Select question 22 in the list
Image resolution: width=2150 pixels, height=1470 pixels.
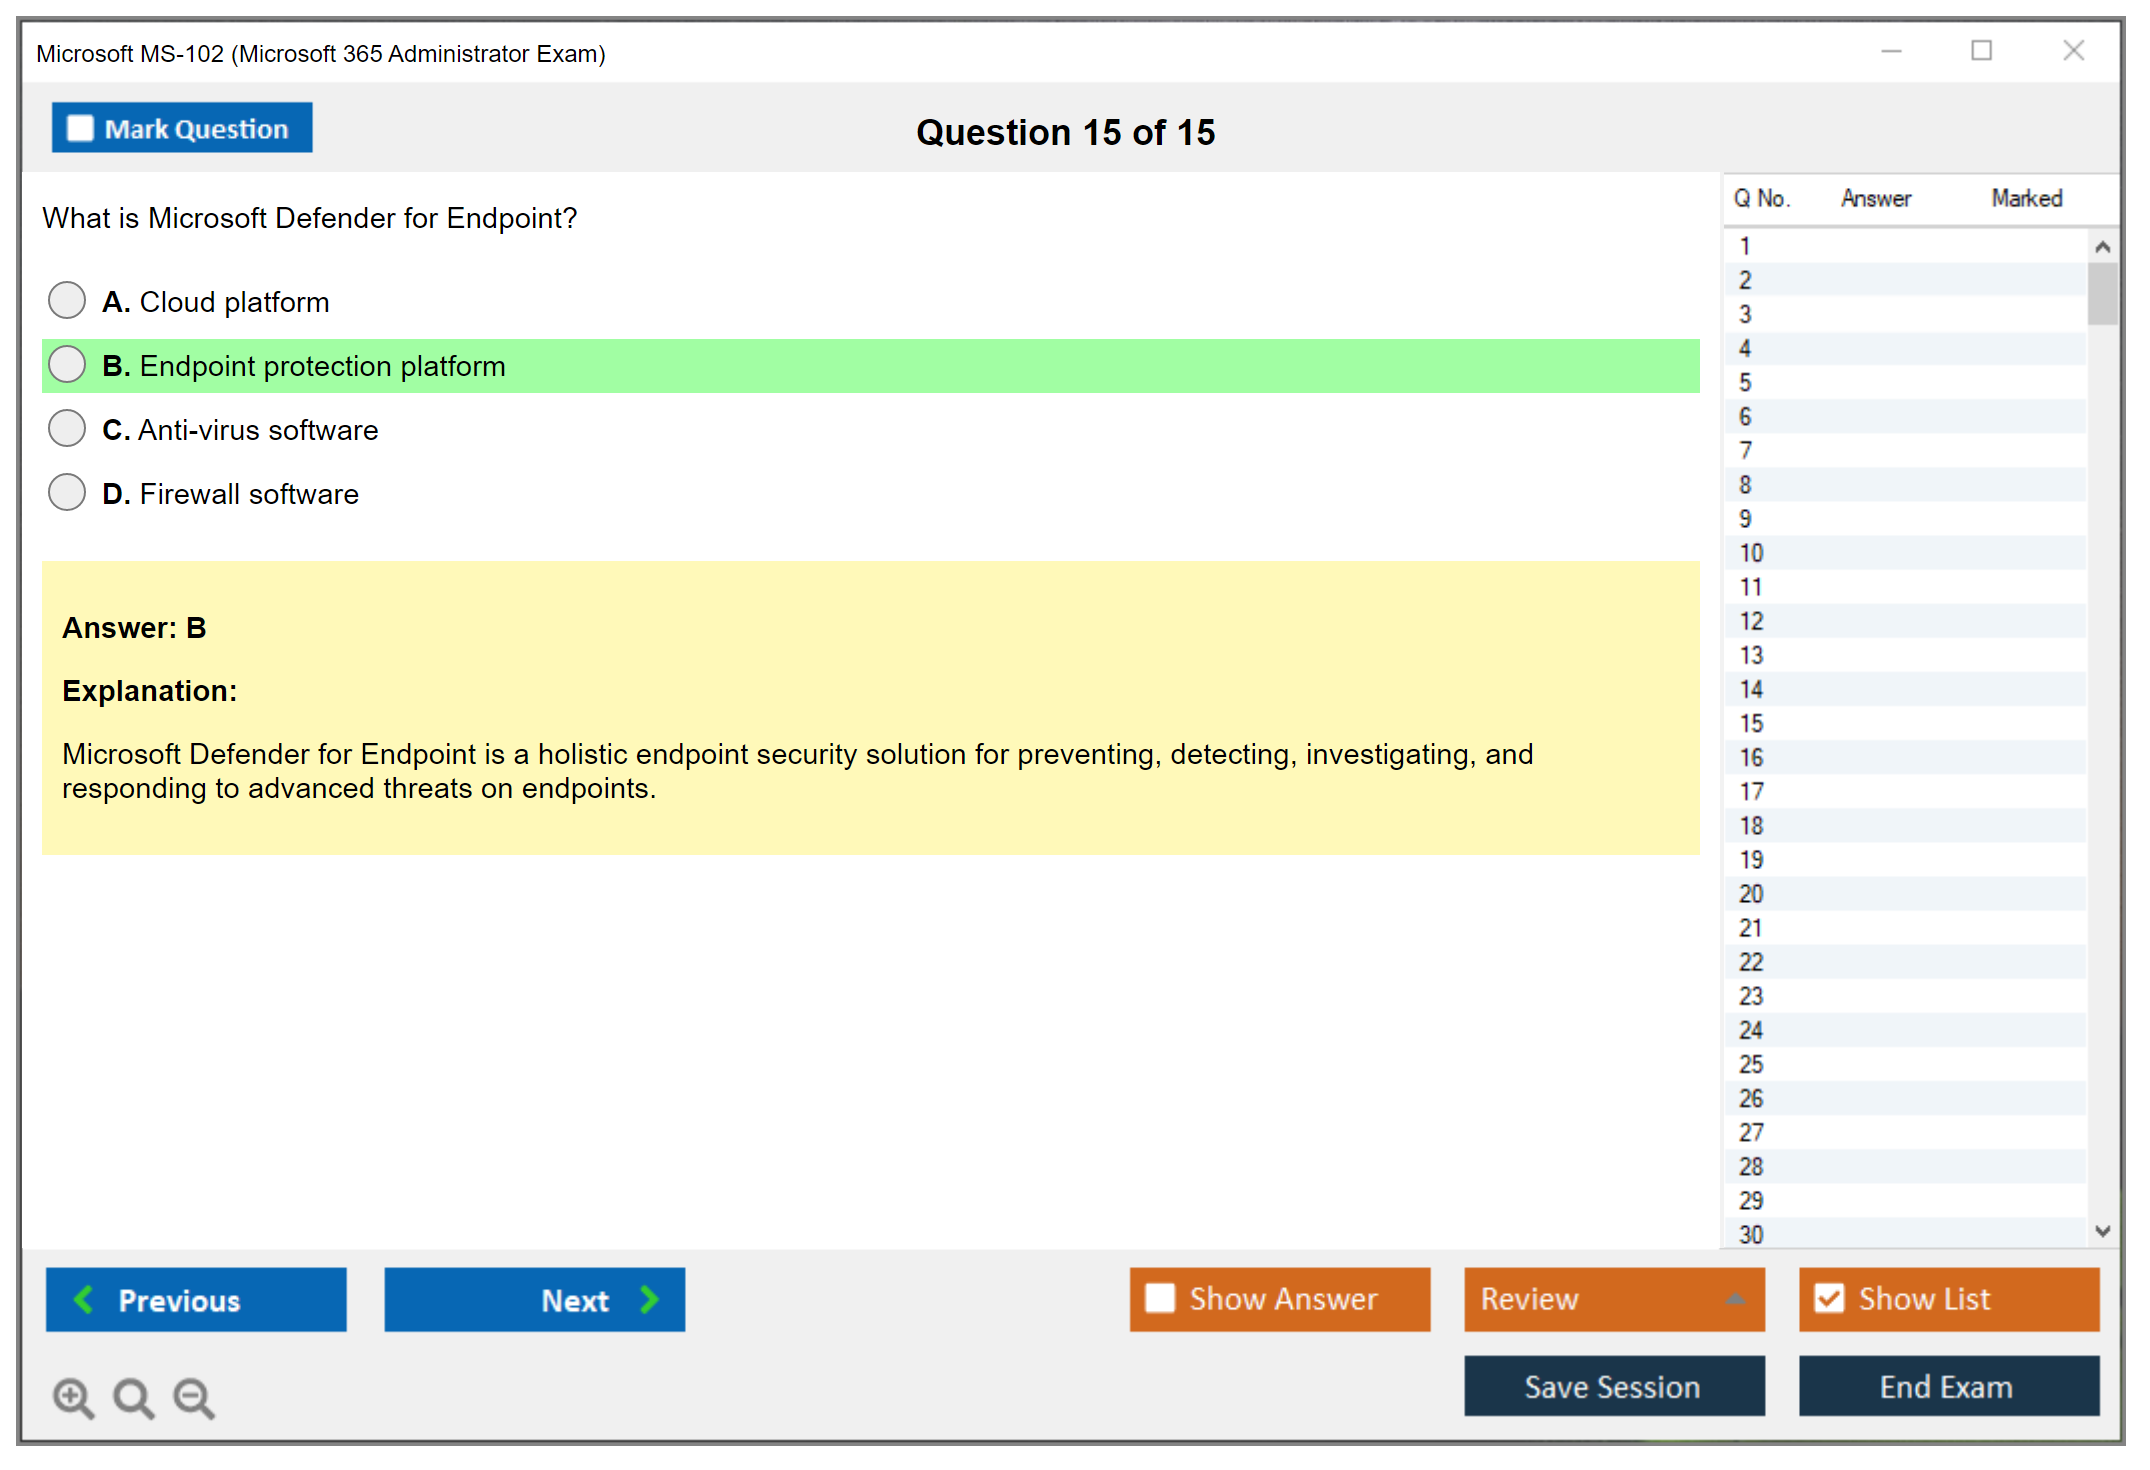pyautogui.click(x=1751, y=962)
